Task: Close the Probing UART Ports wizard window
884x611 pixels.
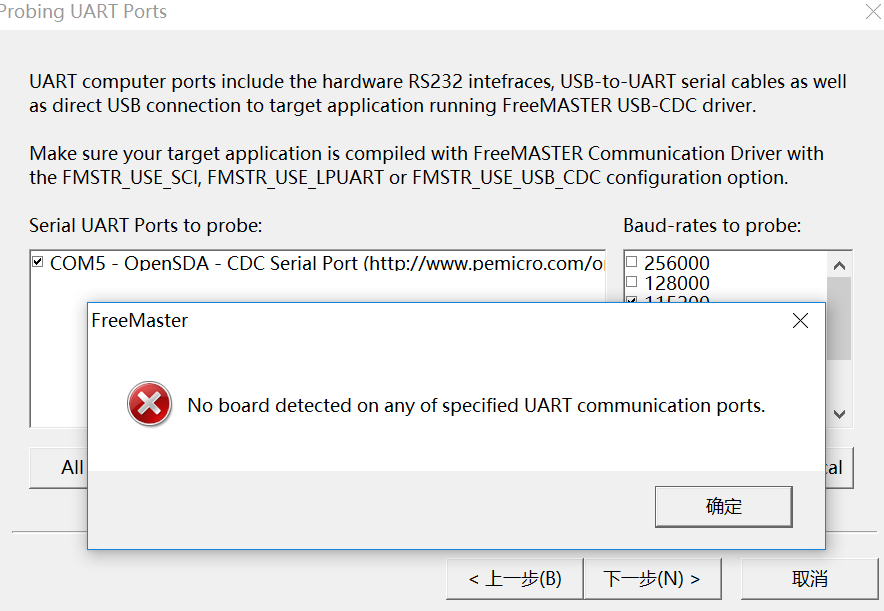Action: tap(871, 12)
